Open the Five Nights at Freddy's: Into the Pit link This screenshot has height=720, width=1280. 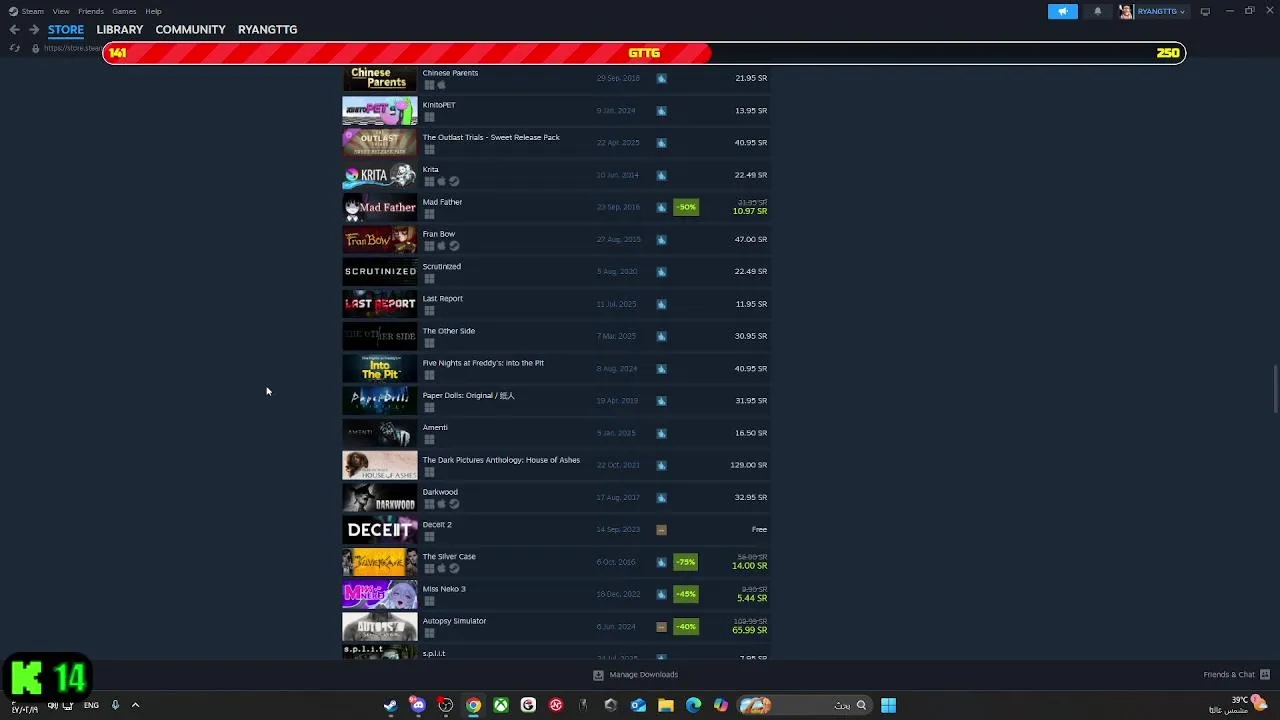483,363
